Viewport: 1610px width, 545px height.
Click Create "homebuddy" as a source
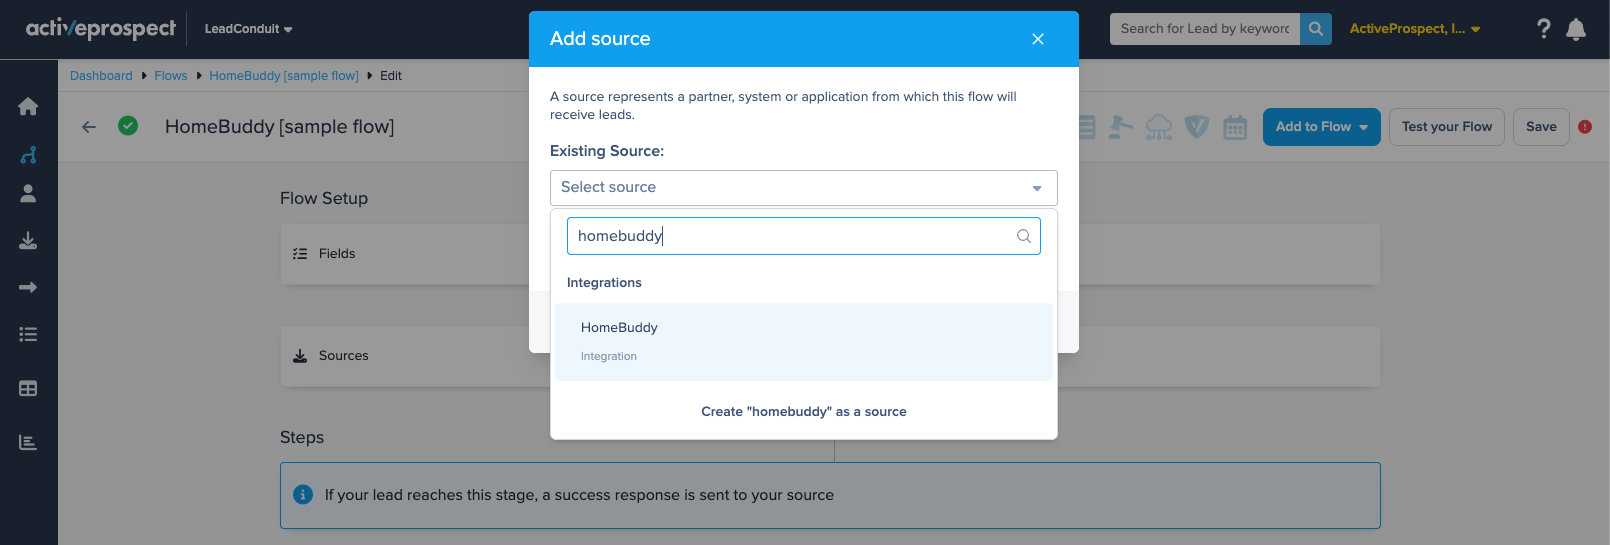(x=804, y=412)
